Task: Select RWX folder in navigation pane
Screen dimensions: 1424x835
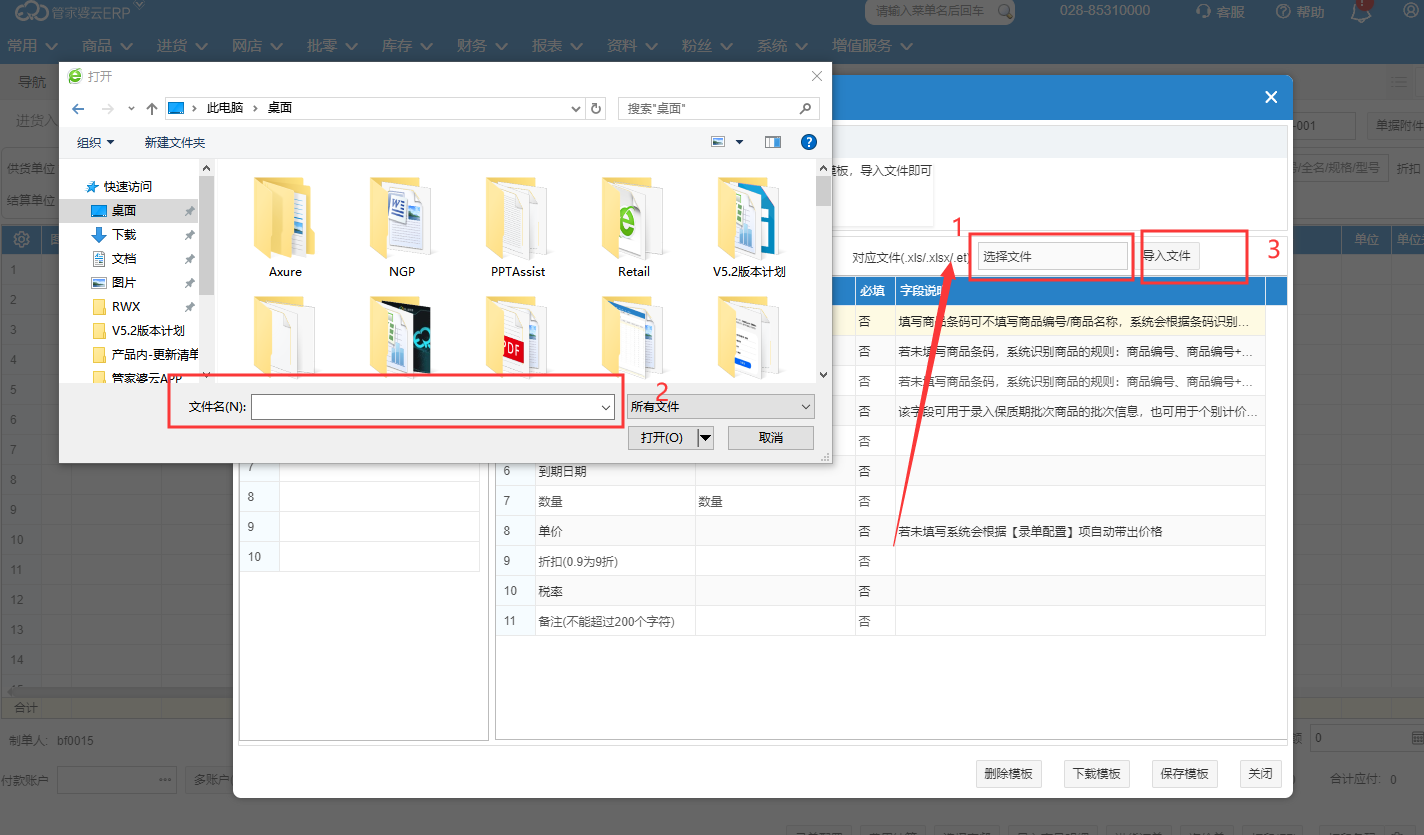Action: [126, 307]
